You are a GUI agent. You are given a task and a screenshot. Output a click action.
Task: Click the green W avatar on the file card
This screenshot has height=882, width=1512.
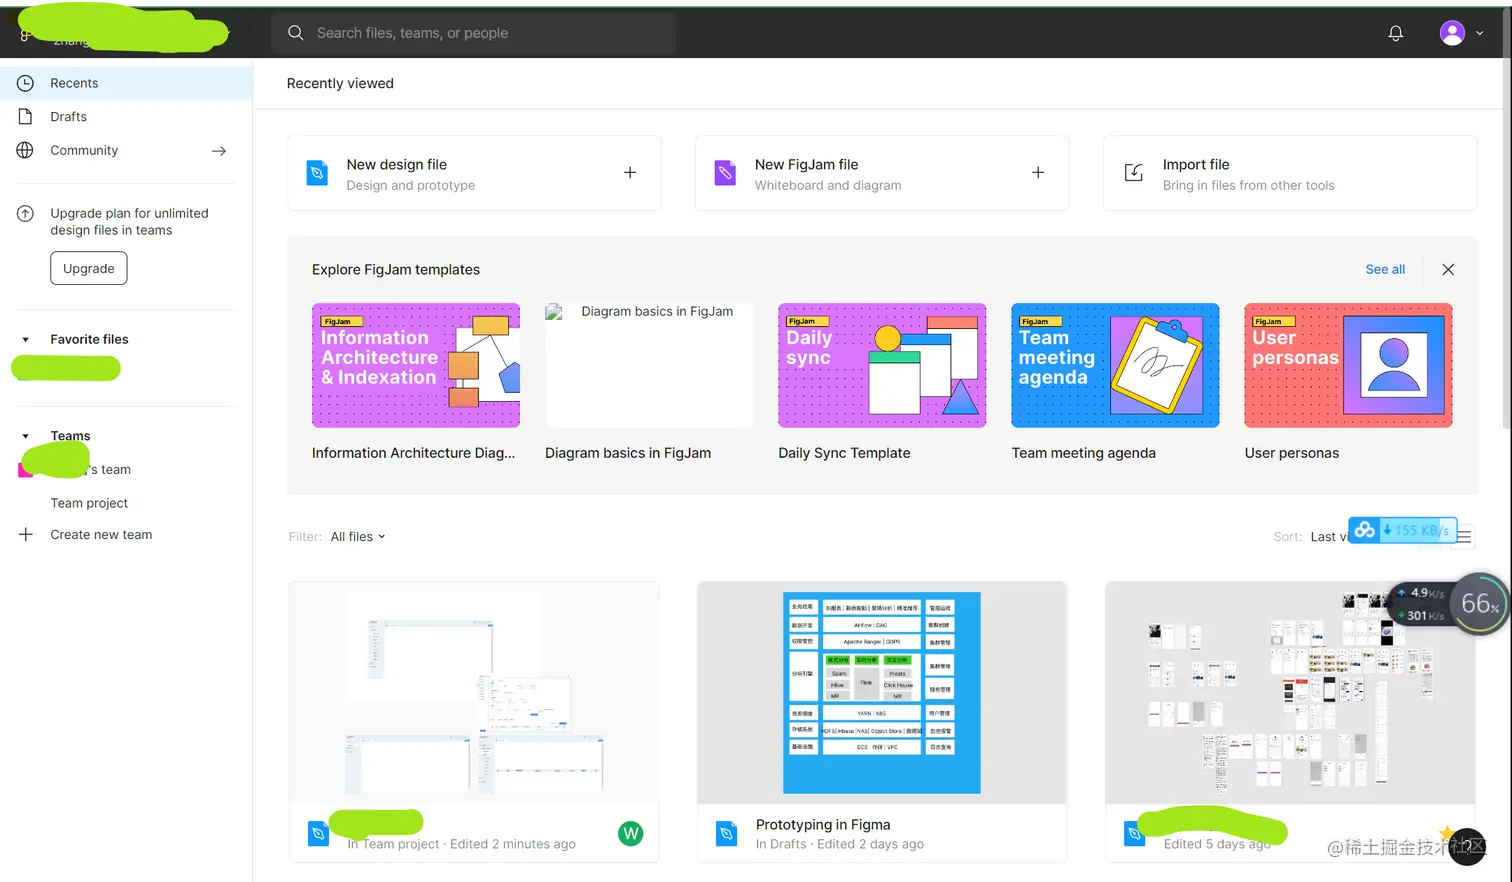631,833
